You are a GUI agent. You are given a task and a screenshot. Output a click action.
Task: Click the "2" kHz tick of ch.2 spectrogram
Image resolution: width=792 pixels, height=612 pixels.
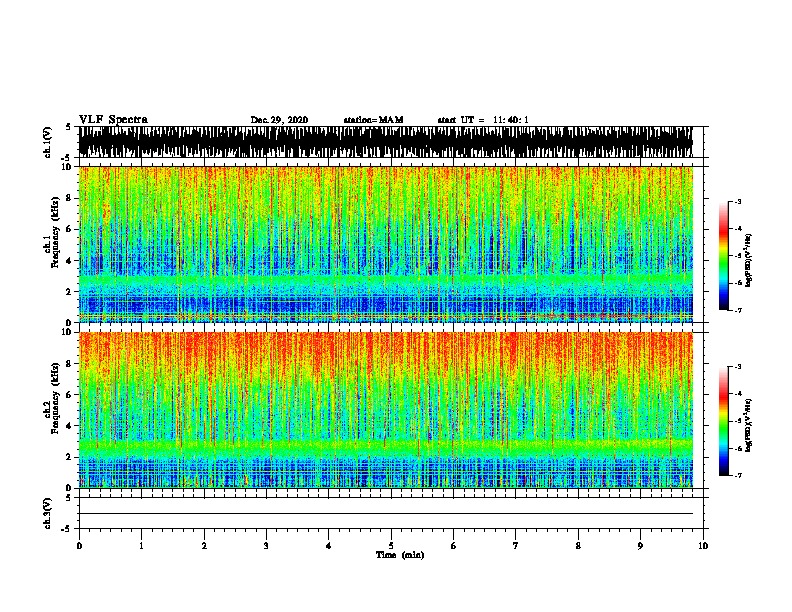pos(70,456)
